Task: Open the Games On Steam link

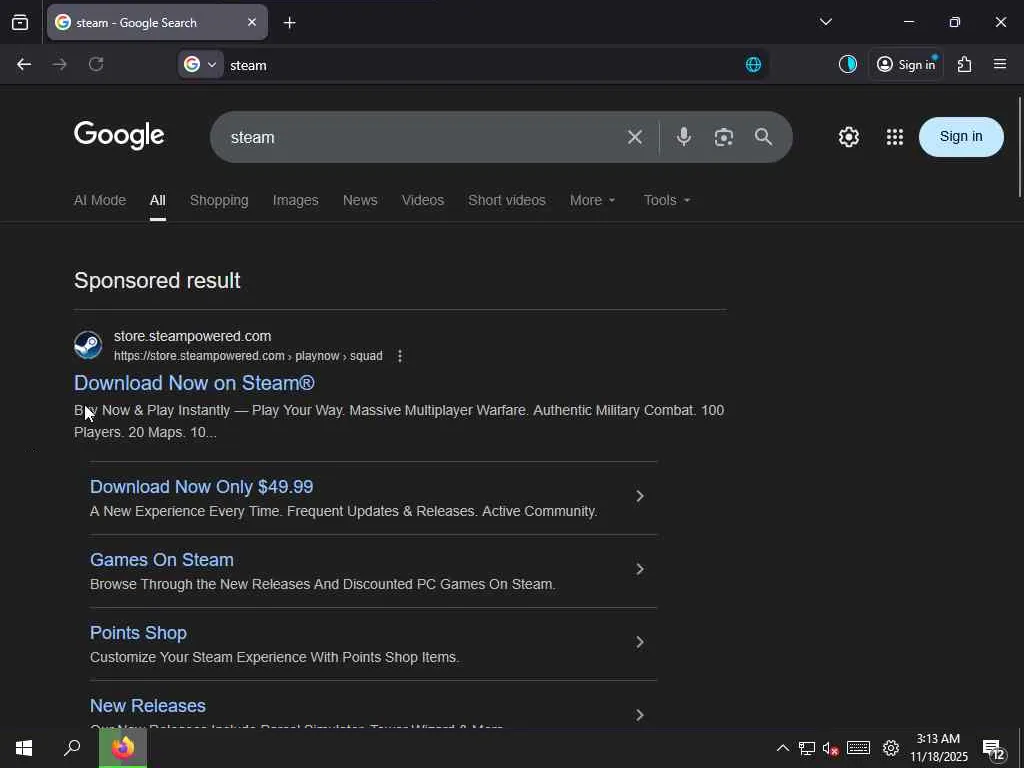Action: point(161,560)
